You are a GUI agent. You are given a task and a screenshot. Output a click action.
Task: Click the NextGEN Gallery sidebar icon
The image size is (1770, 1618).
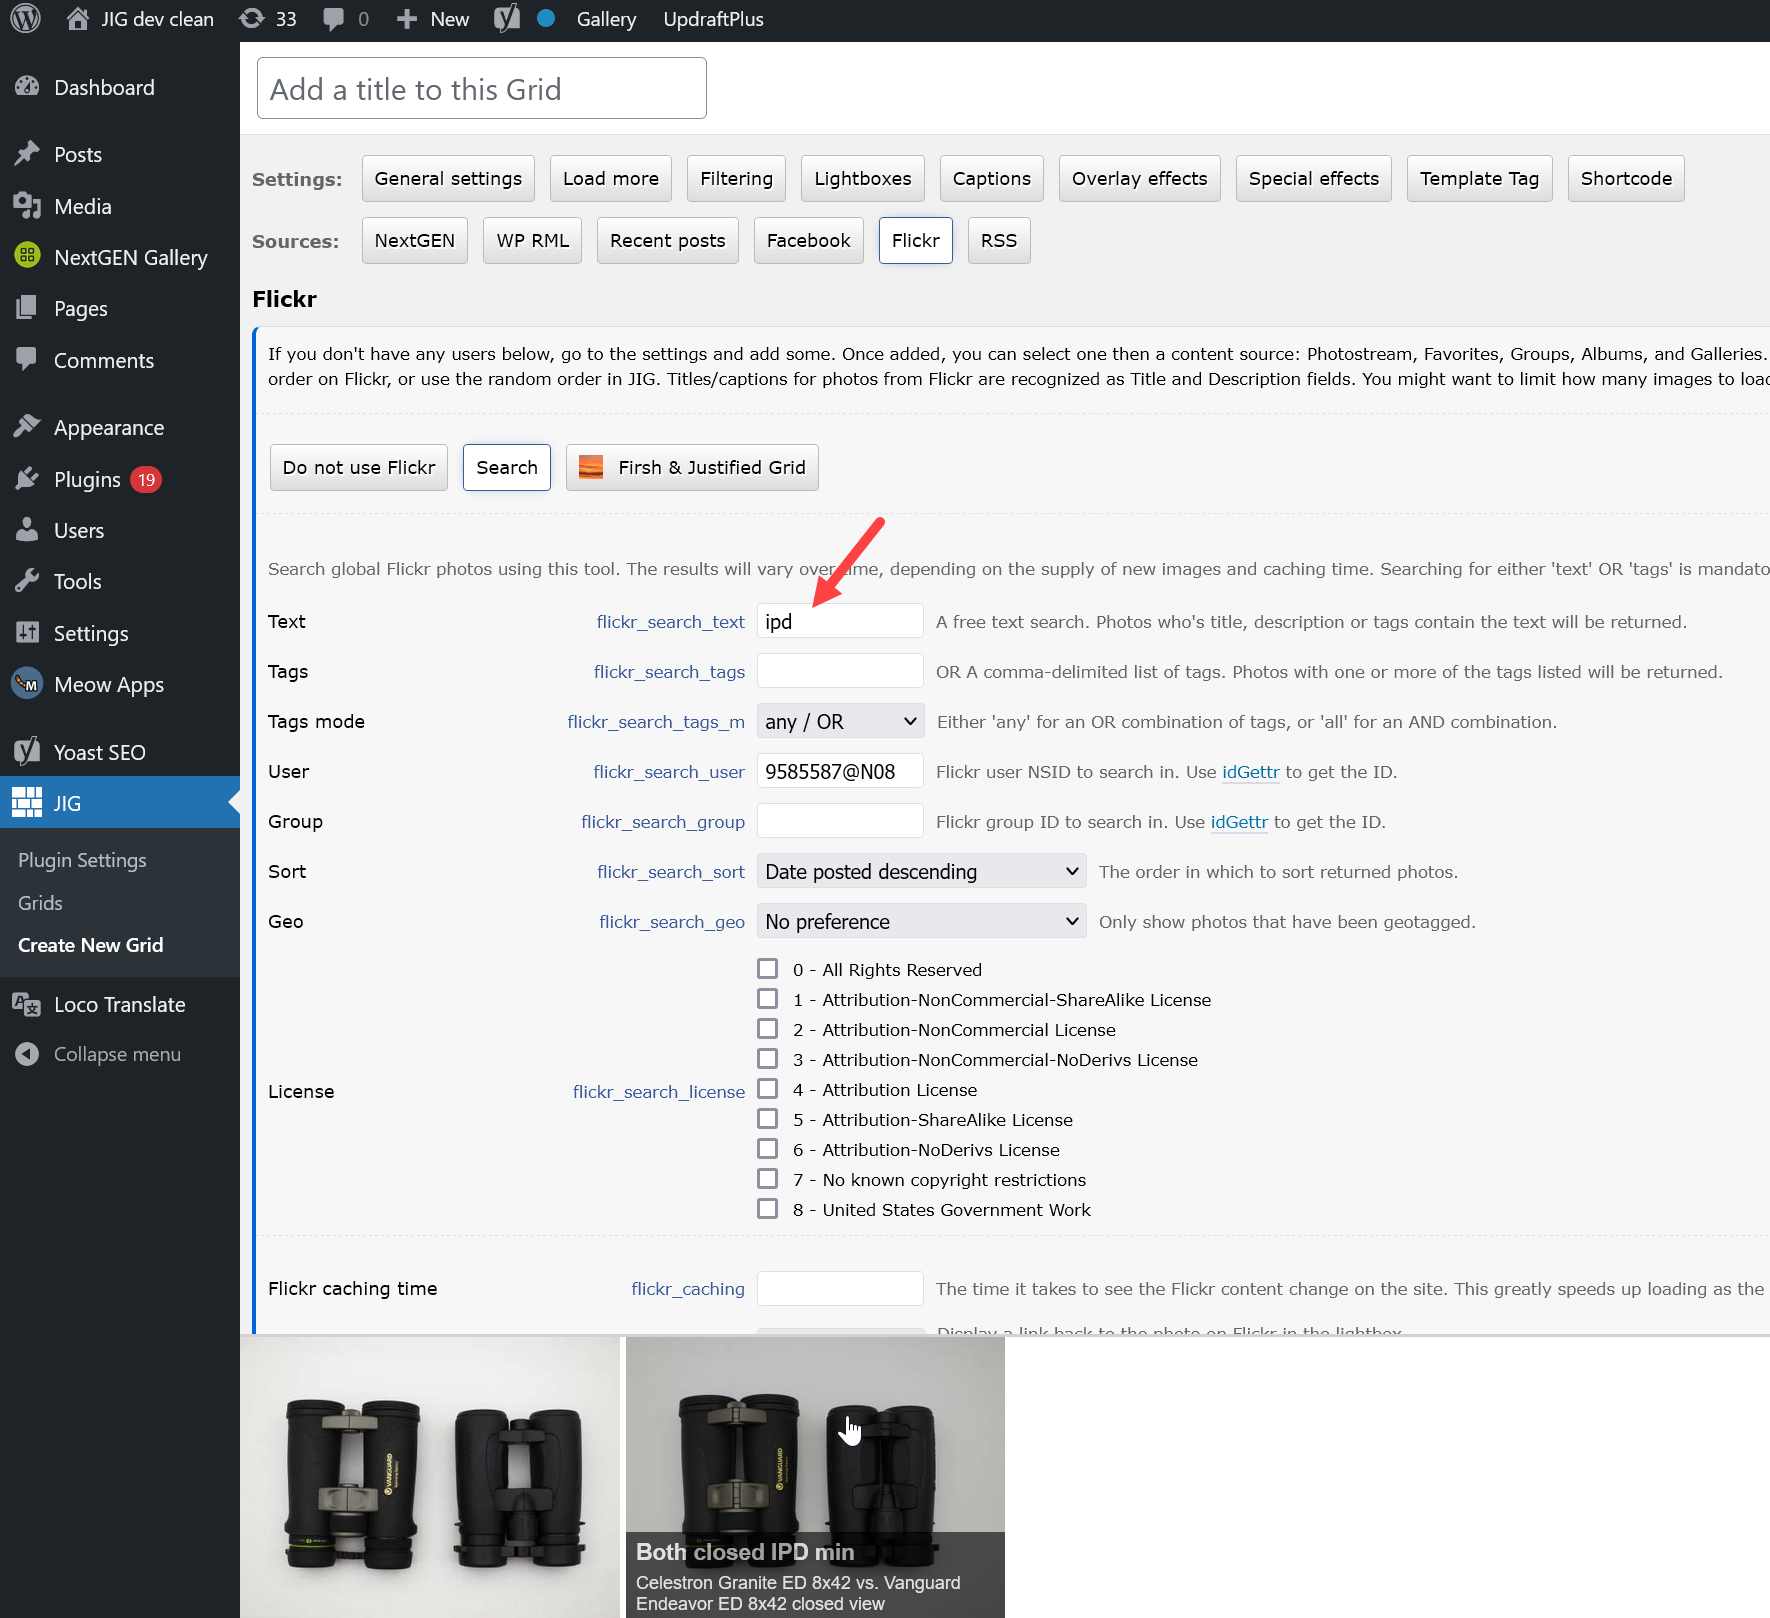[27, 256]
